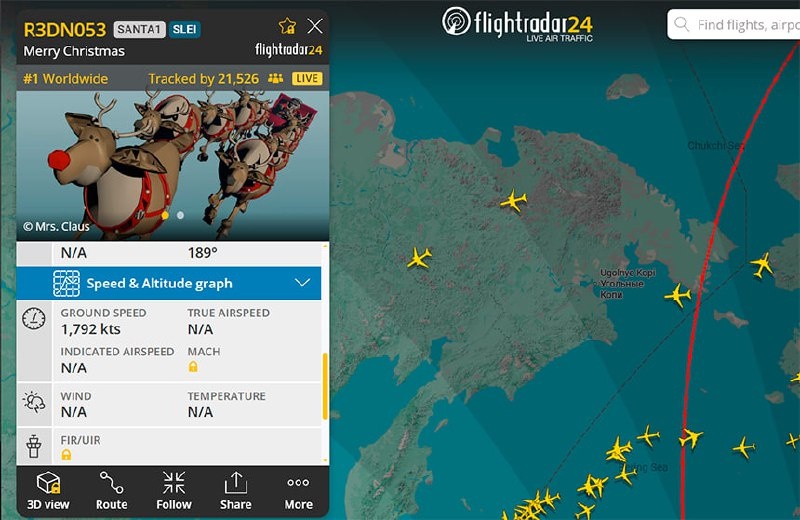Show the flight Route
Image resolution: width=800 pixels, height=520 pixels.
tap(111, 490)
